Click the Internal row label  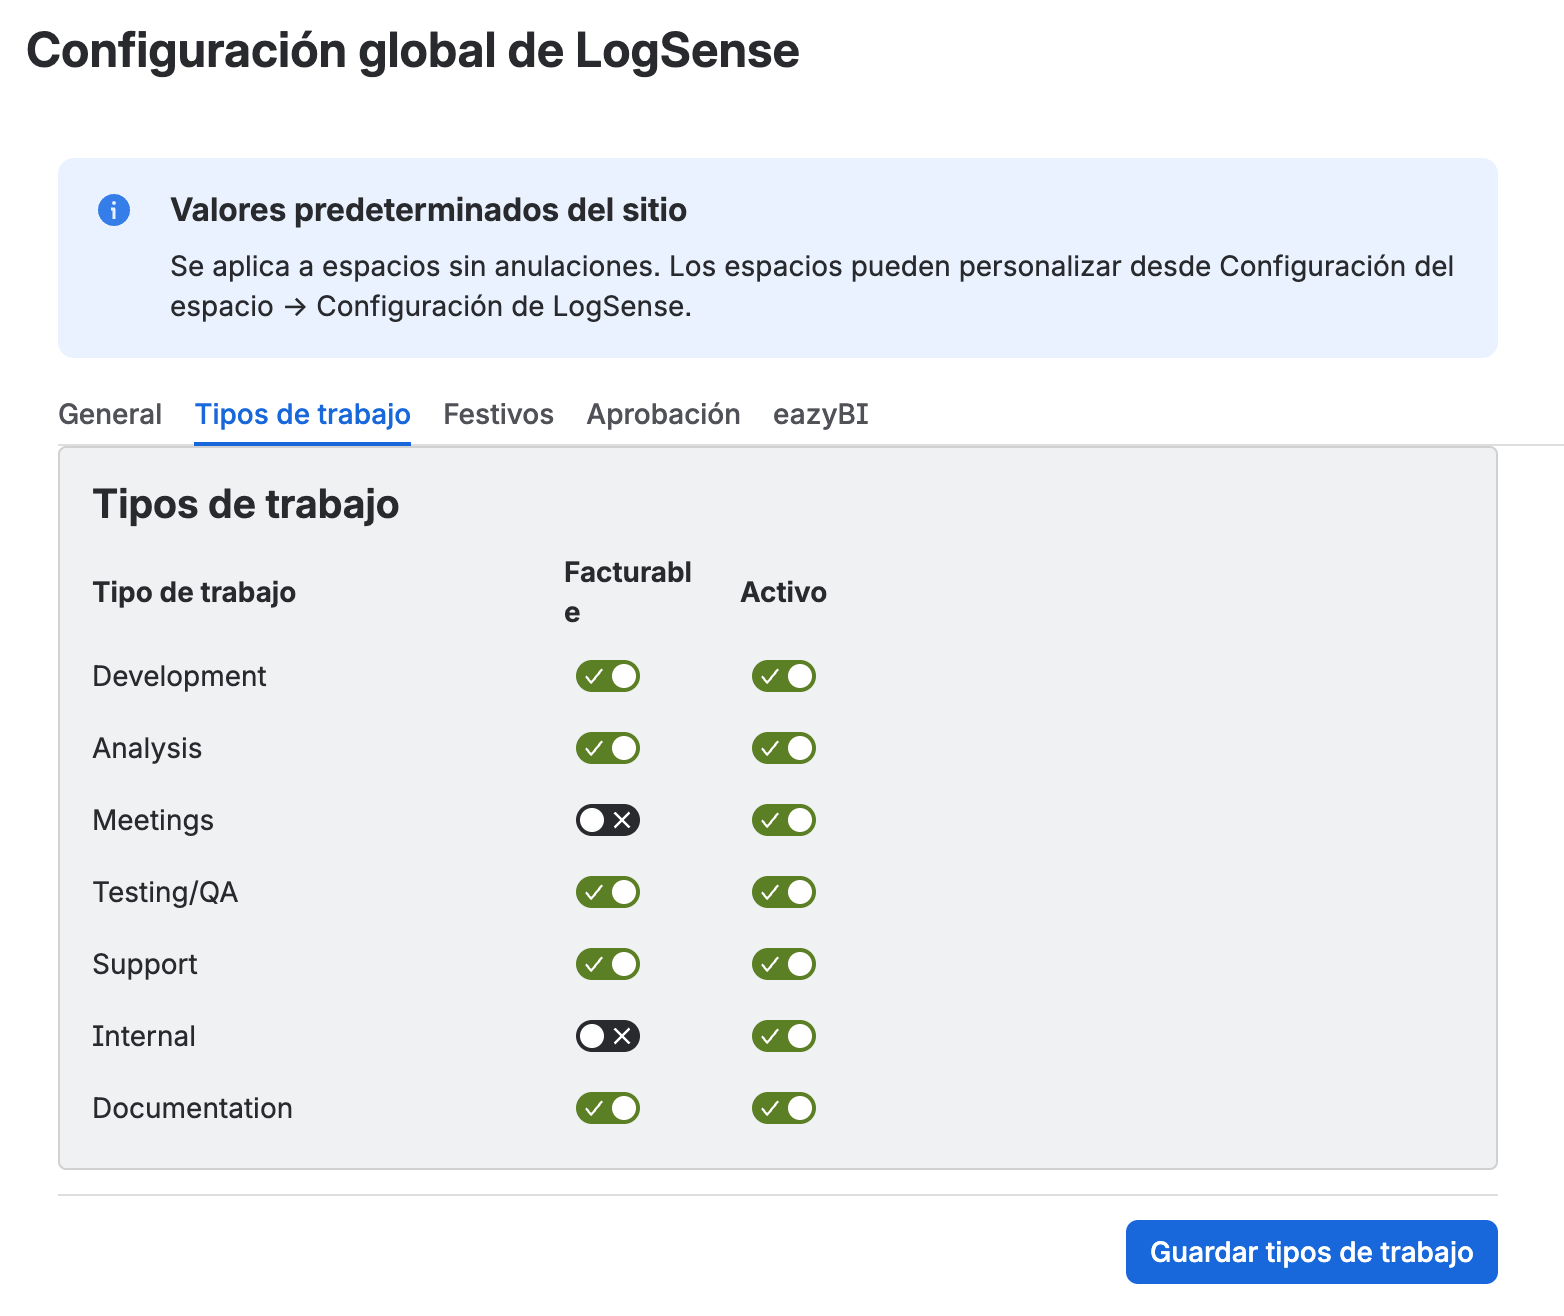144,1036
